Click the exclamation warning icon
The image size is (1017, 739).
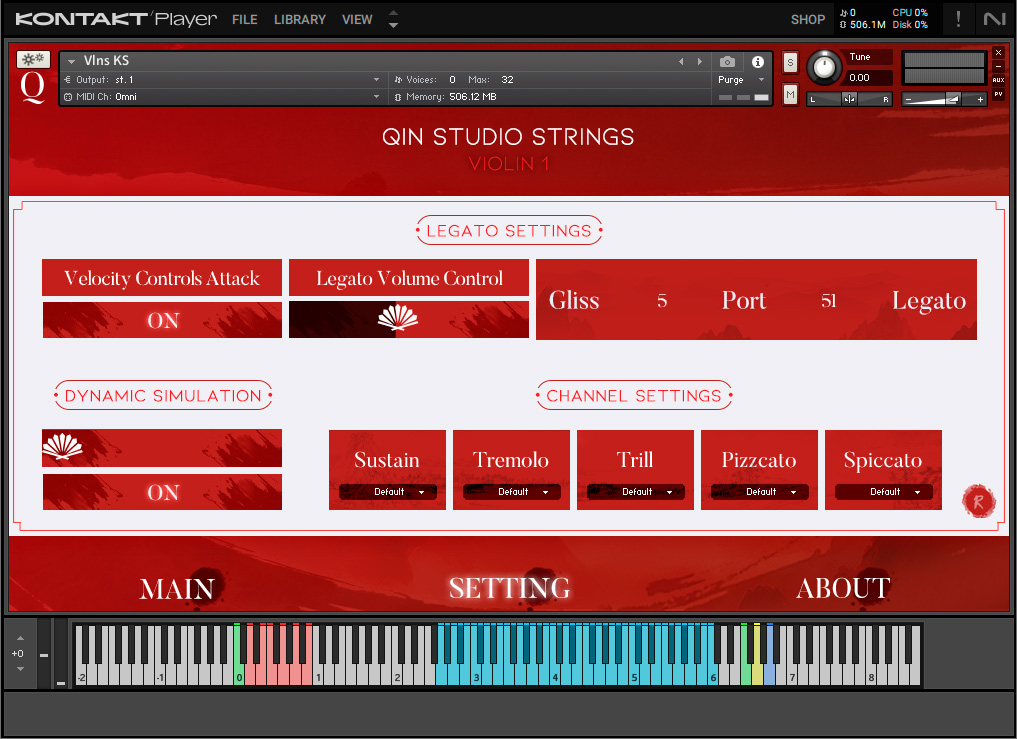coord(958,19)
